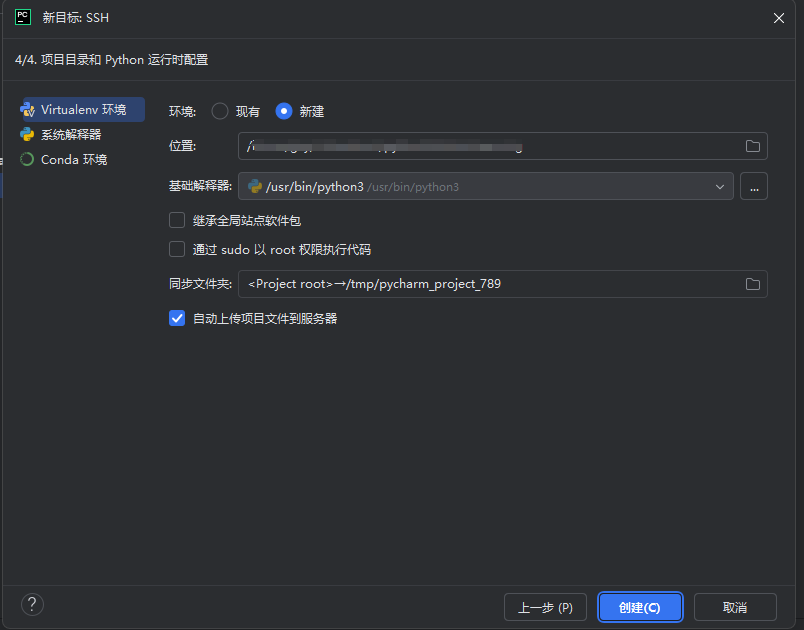Screen dimensions: 804x630
Task: Open folder browser for 同步文件夹
Action: click(x=752, y=284)
